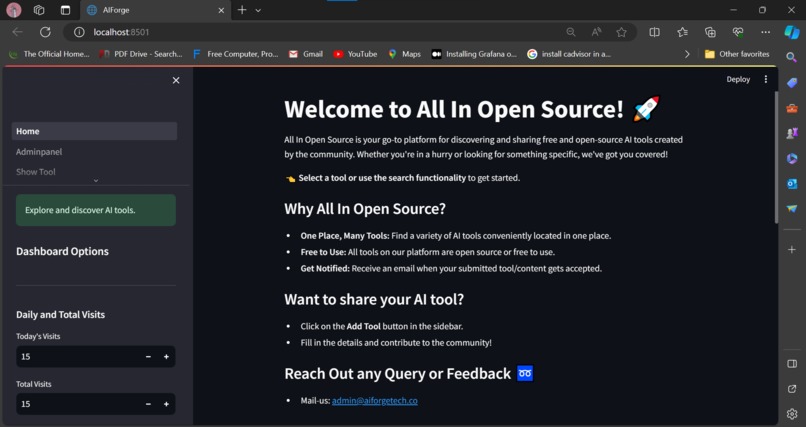Open the Maps bookmark
Image resolution: width=806 pixels, height=427 pixels.
point(405,54)
